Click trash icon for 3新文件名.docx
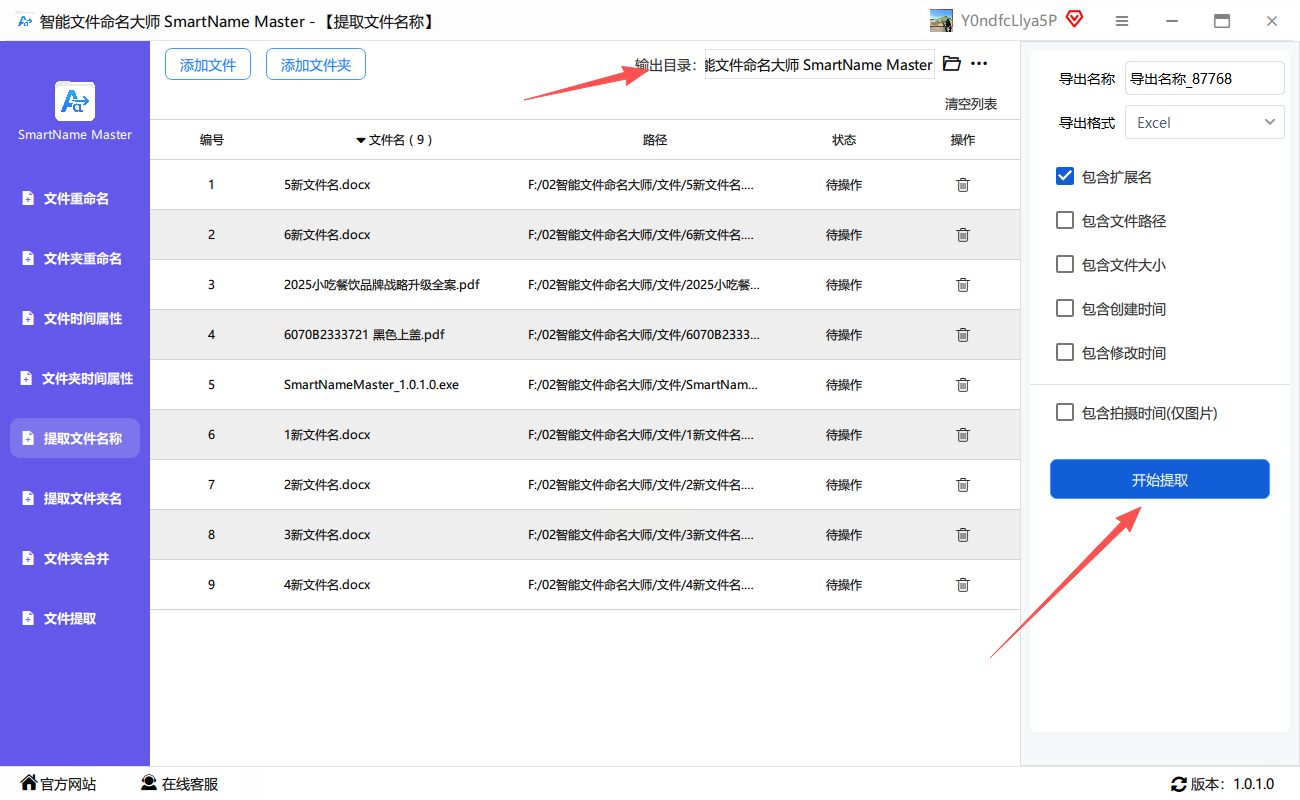 tap(963, 535)
